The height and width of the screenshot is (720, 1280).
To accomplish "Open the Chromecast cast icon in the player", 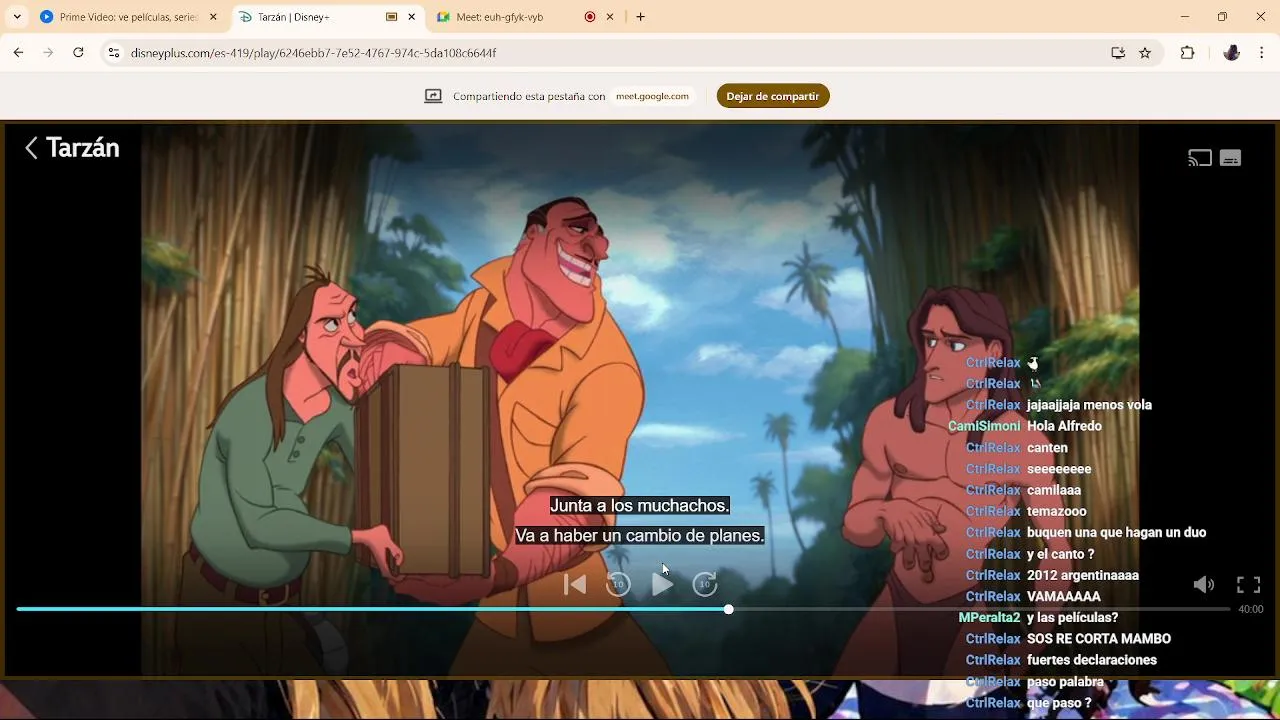I will [x=1200, y=158].
